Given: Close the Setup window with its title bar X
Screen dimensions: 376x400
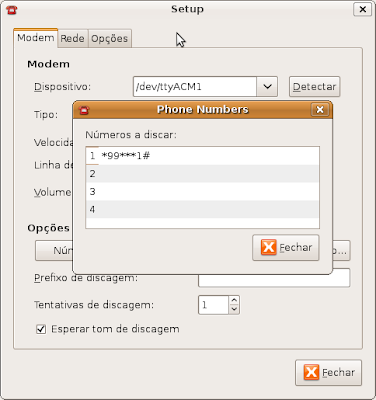Looking at the screenshot, I should (x=362, y=9).
